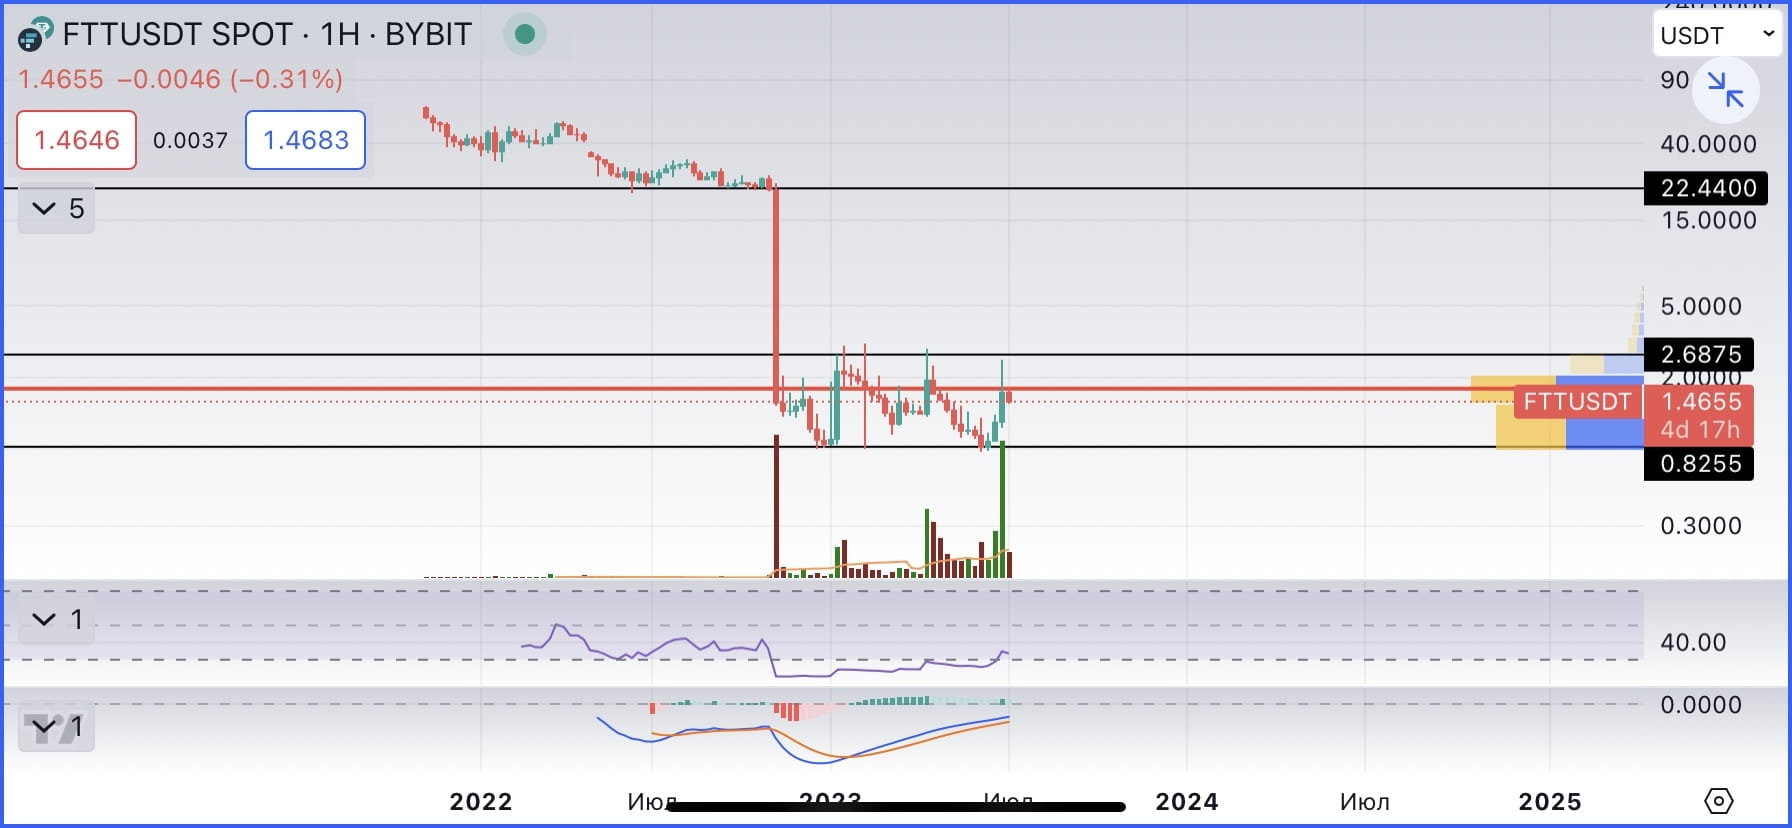The height and width of the screenshot is (828, 1792).
Task: Click the 1.4655 last price label
Action: click(x=1701, y=402)
